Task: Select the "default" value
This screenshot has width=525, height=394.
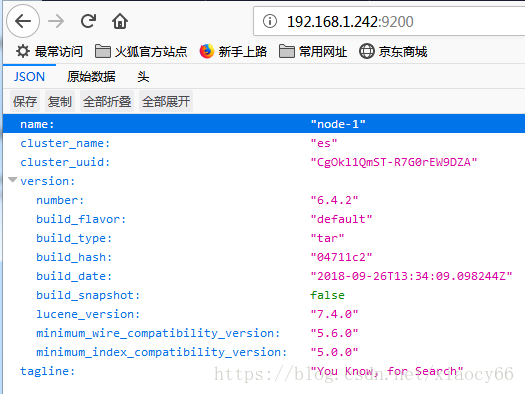Action: pos(342,219)
